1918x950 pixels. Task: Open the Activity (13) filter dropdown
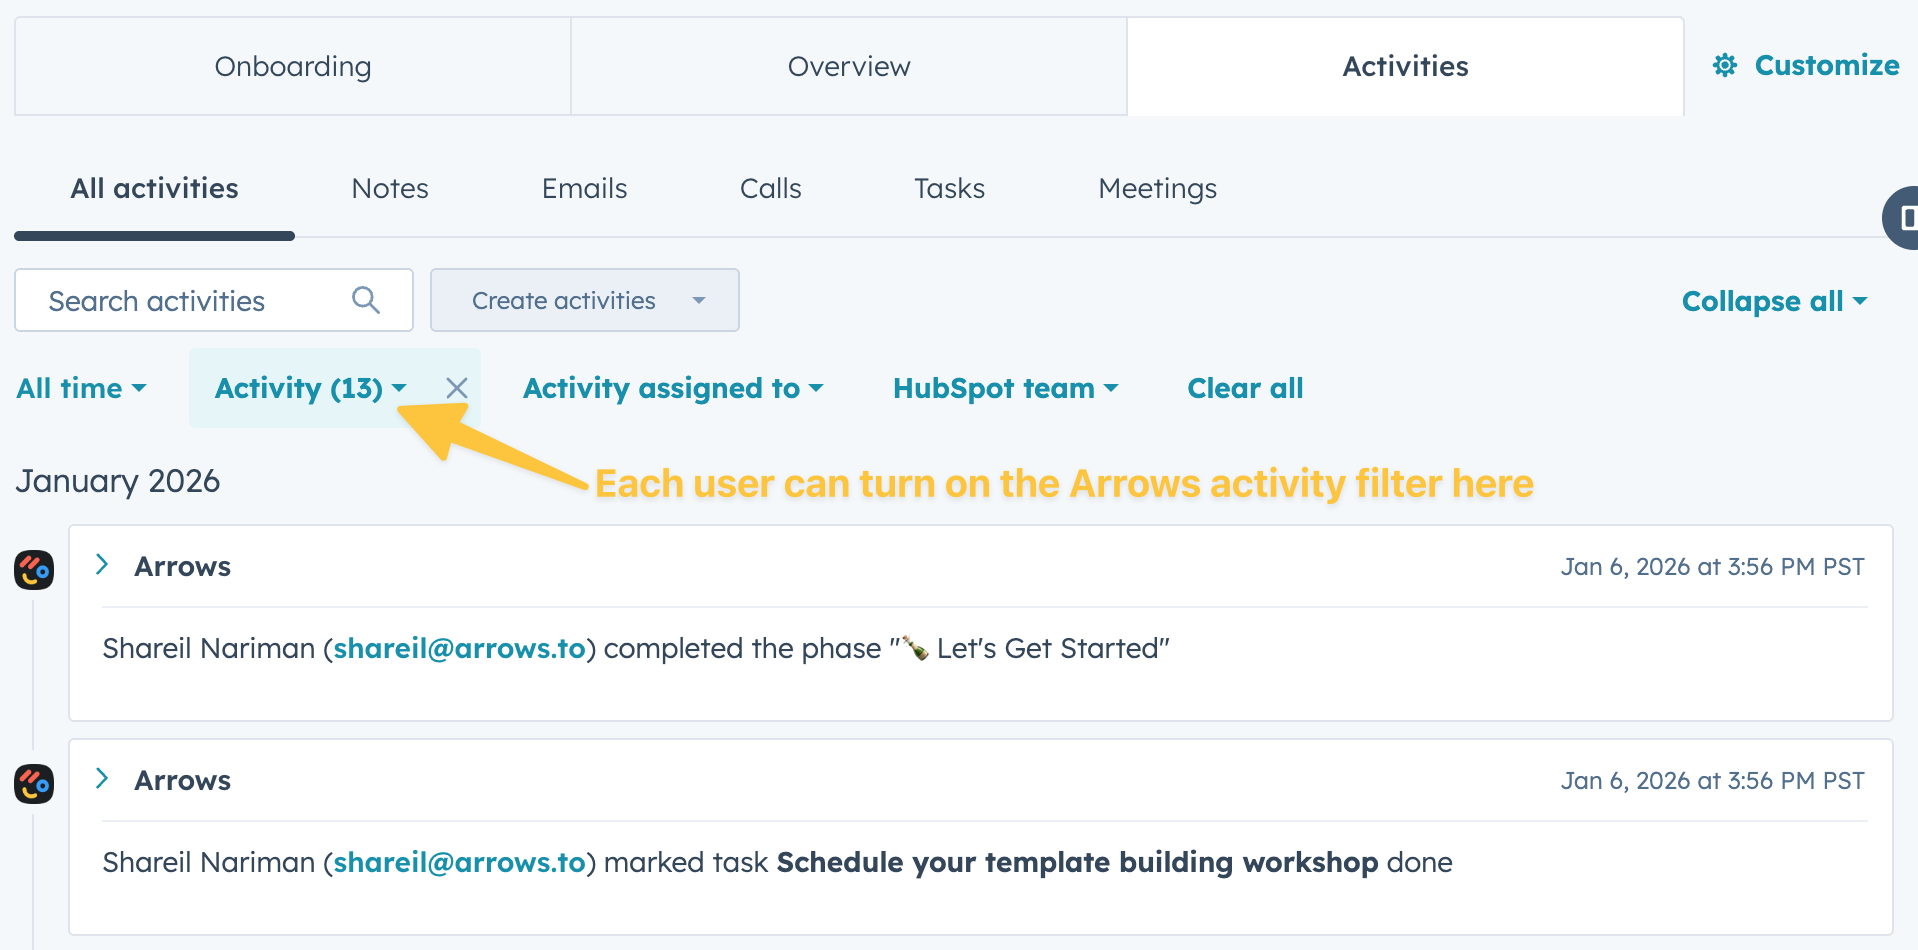(x=310, y=388)
